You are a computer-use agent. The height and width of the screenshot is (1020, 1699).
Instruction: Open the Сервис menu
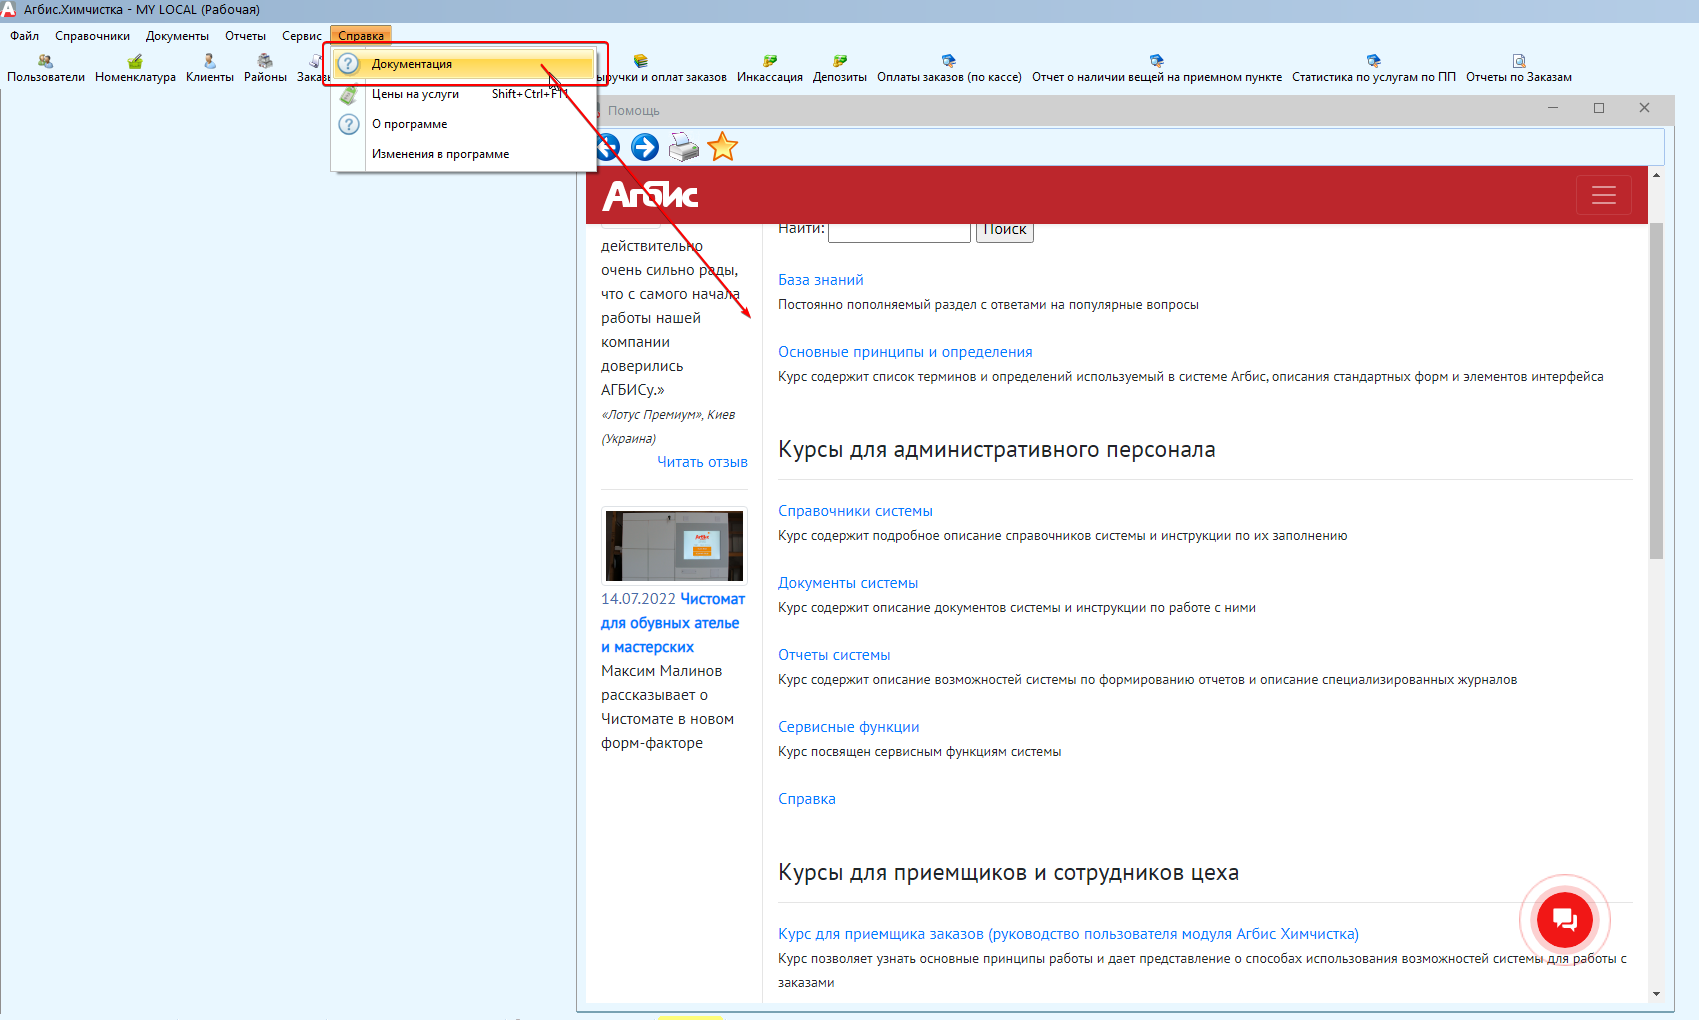click(301, 36)
